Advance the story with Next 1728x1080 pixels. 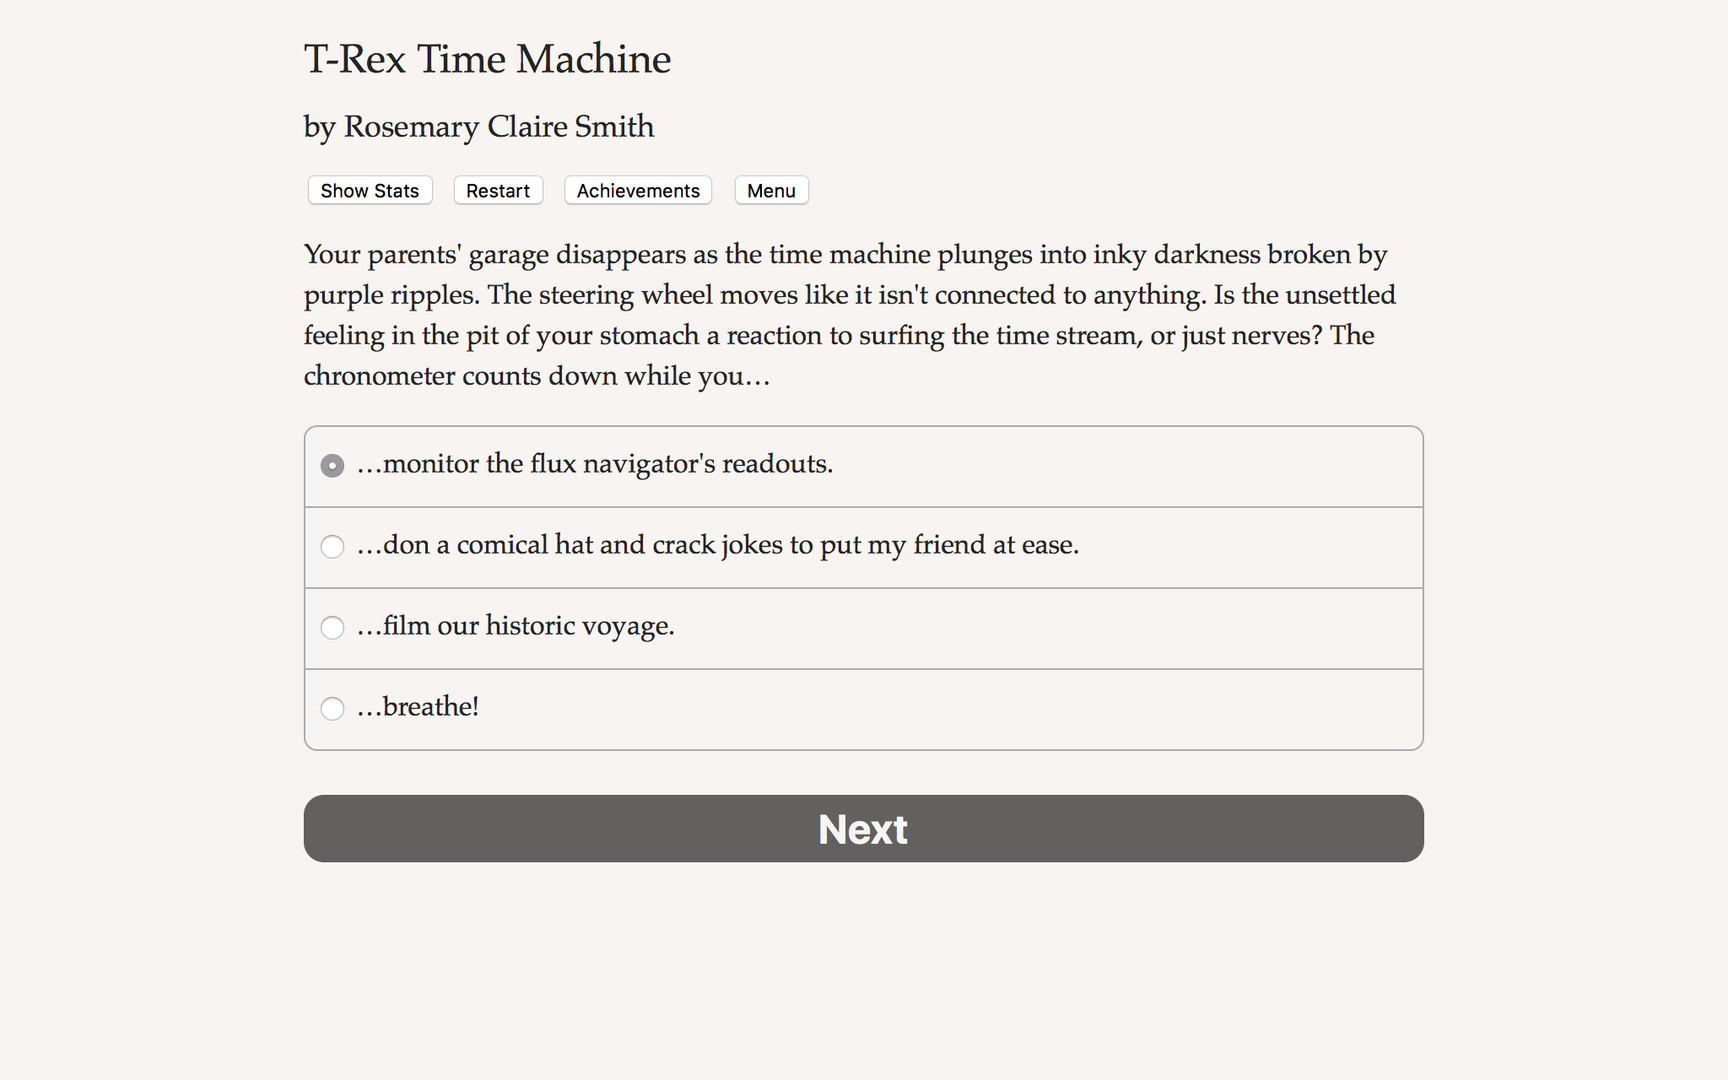point(862,828)
